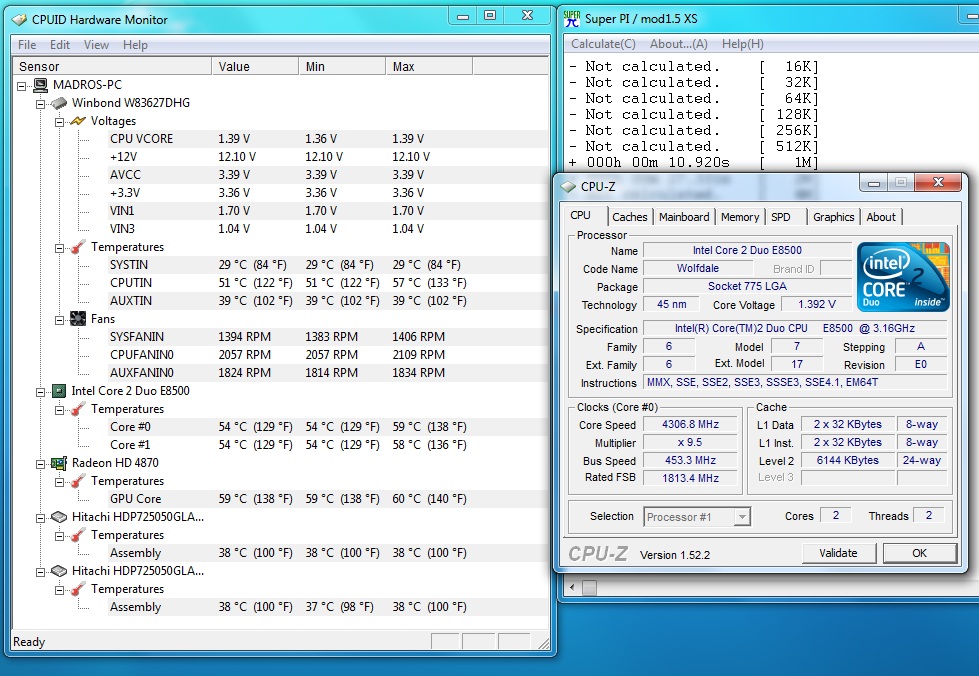Collapse the Voltages node

point(59,122)
